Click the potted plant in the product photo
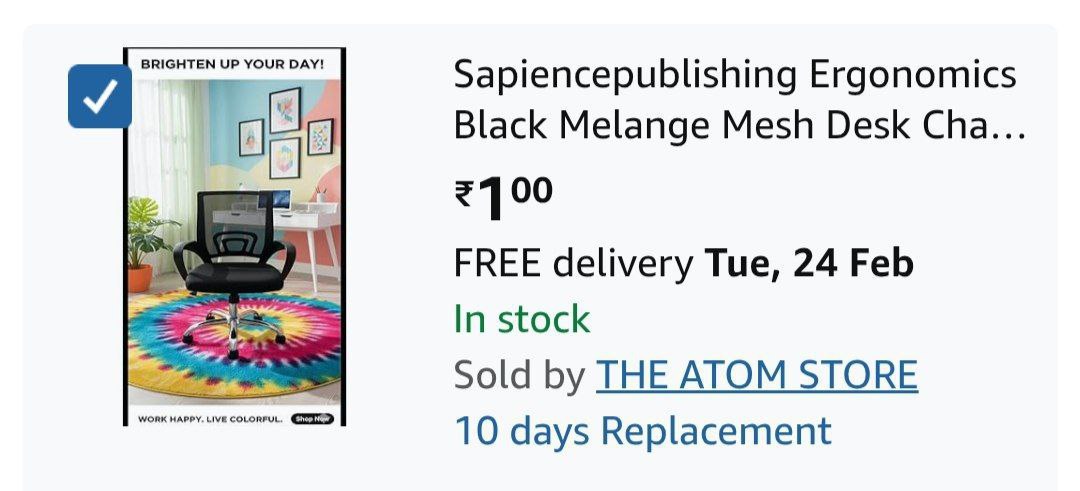Viewport: 1080px width, 491px height. point(146,242)
